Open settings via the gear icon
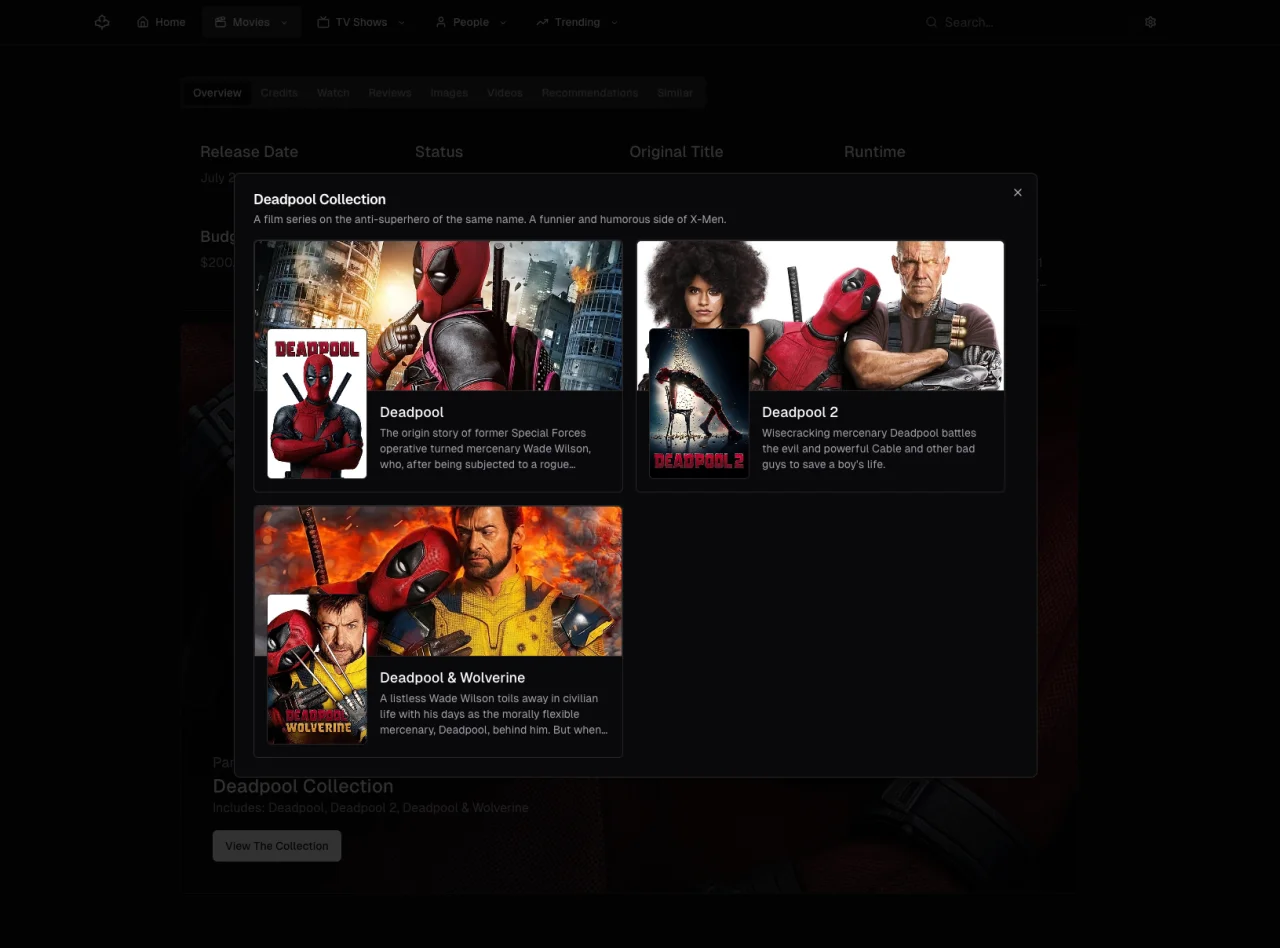1280x948 pixels. (1150, 22)
